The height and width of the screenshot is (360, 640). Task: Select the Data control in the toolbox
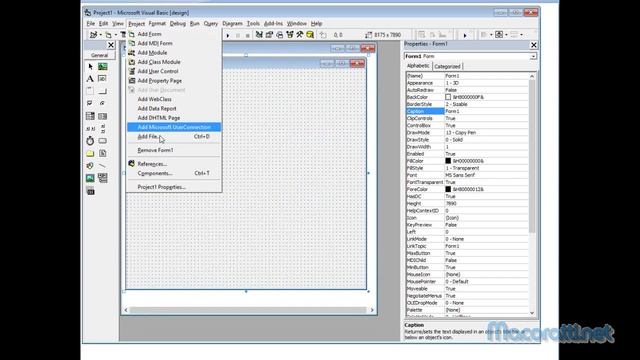click(102, 178)
